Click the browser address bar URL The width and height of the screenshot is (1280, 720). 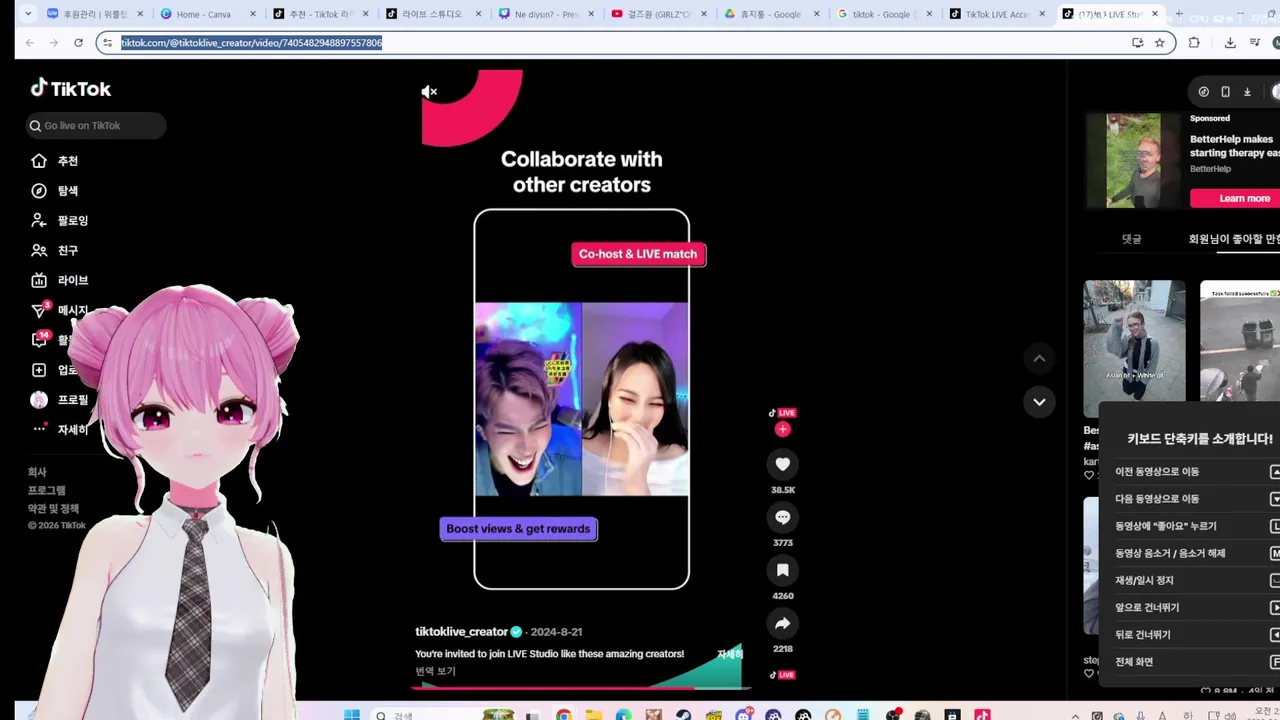tap(251, 43)
